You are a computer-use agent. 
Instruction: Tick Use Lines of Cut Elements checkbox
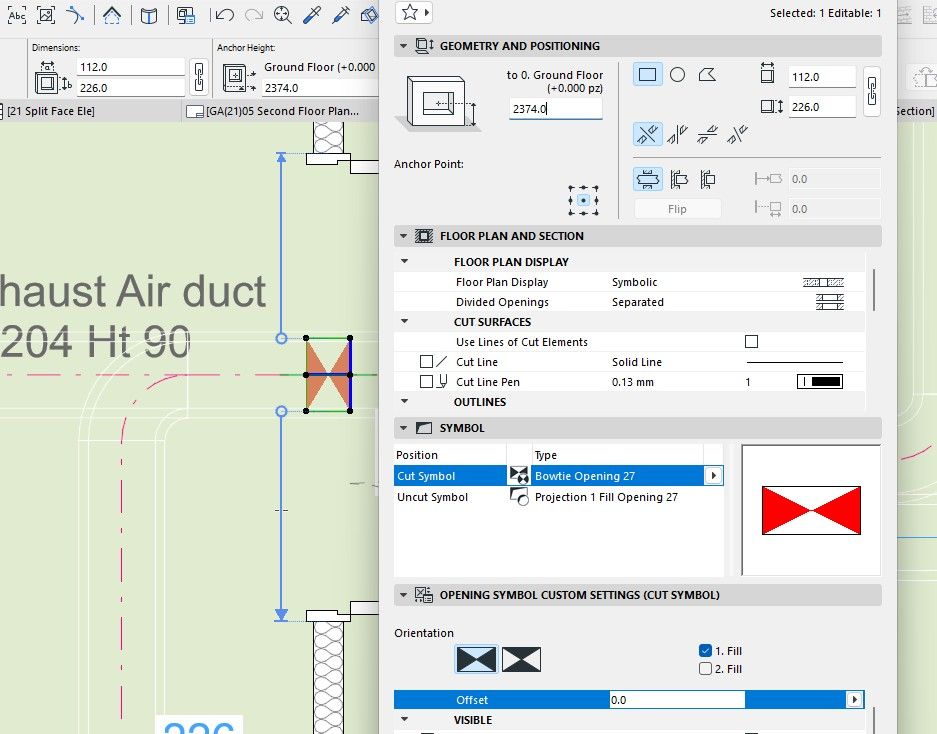tap(751, 342)
